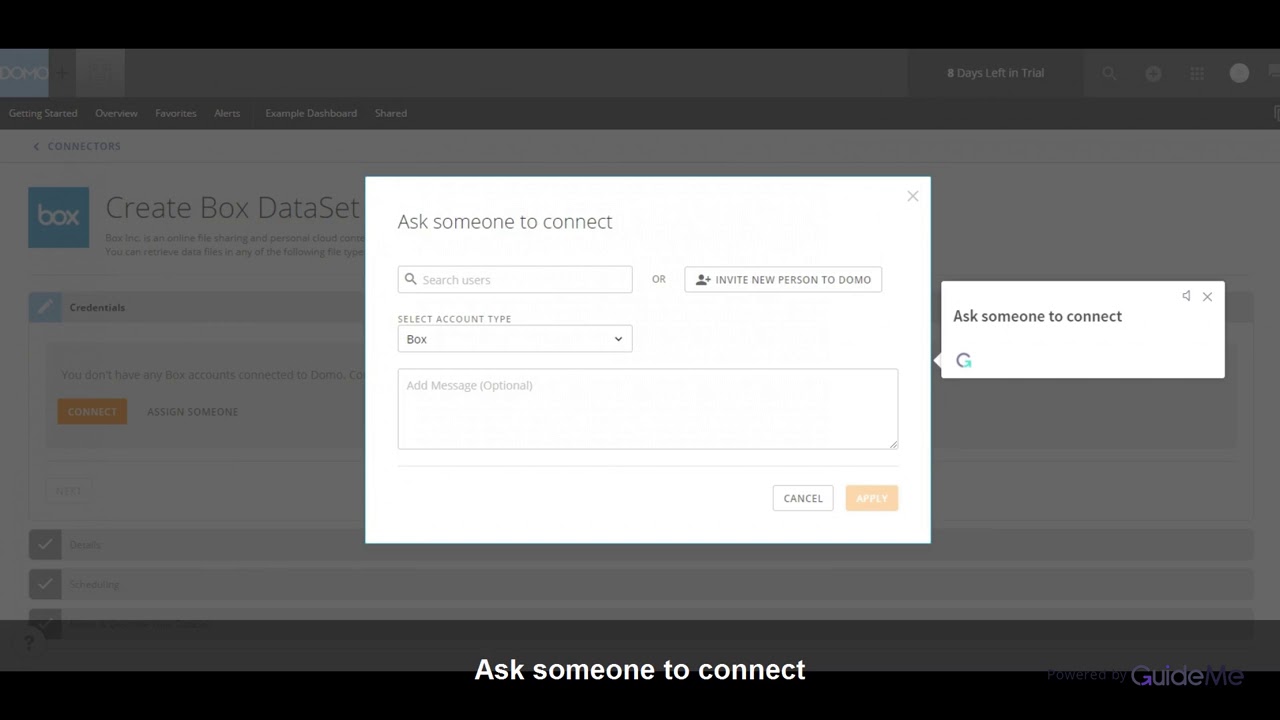
Task: Click 8 Days Left in Trial
Action: click(x=995, y=73)
